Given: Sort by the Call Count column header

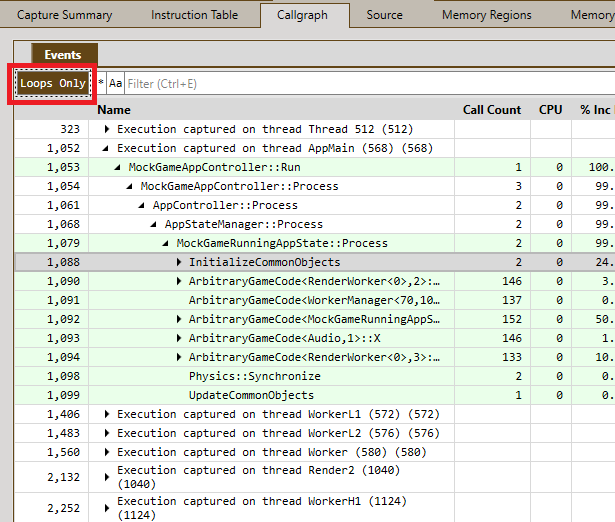Looking at the screenshot, I should click(492, 110).
